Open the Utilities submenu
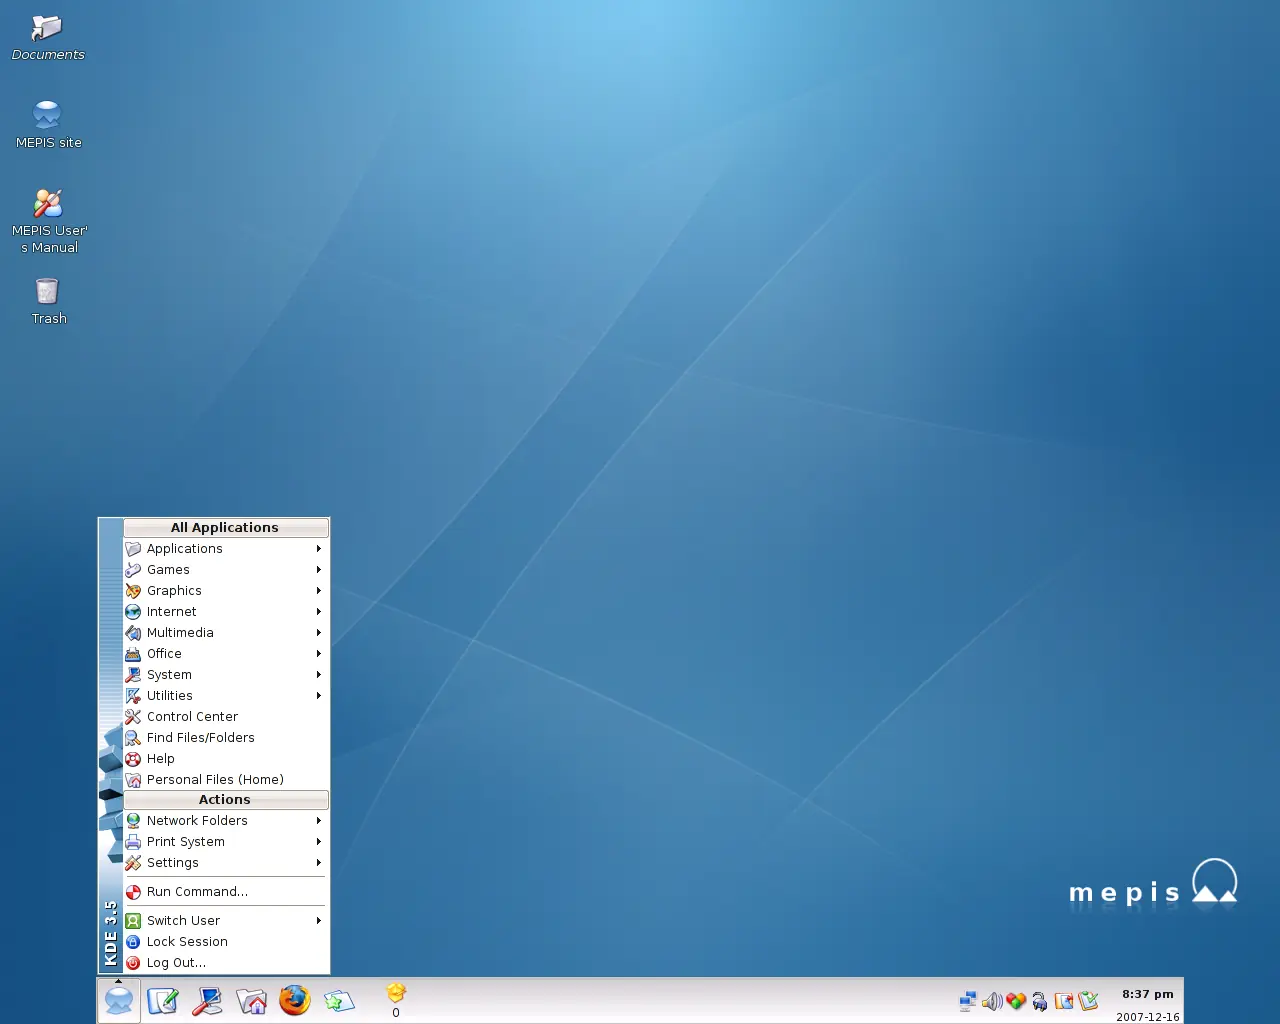 [226, 696]
